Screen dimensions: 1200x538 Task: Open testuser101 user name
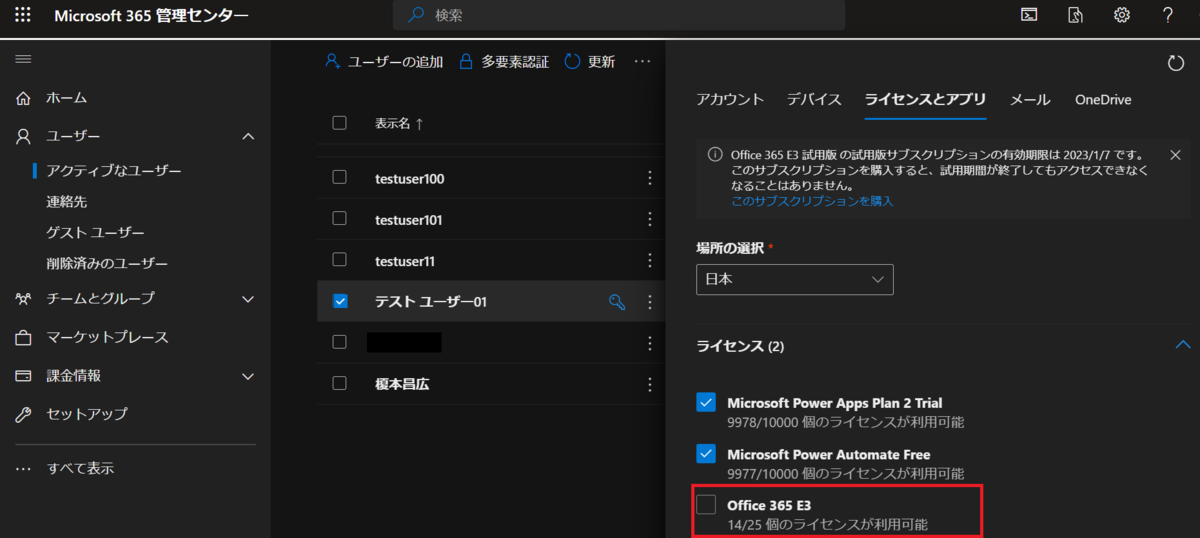(x=408, y=219)
